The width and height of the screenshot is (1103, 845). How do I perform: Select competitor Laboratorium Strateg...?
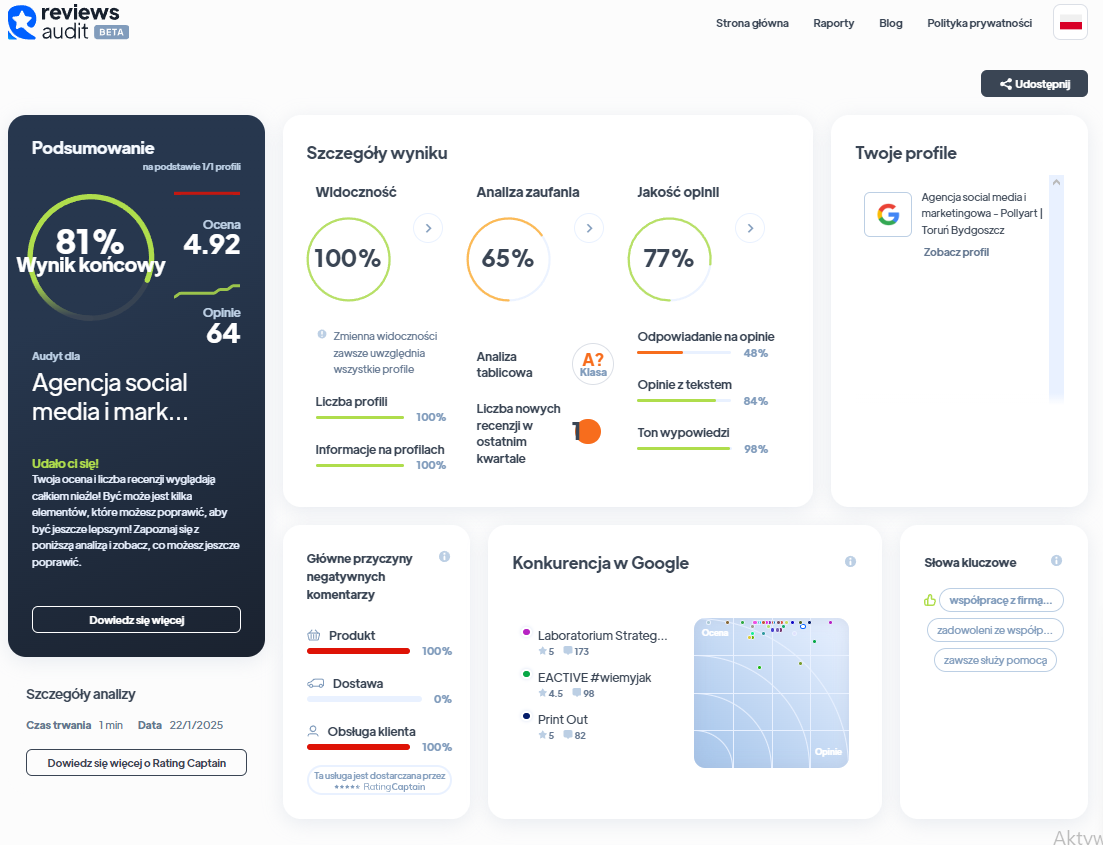pyautogui.click(x=602, y=635)
